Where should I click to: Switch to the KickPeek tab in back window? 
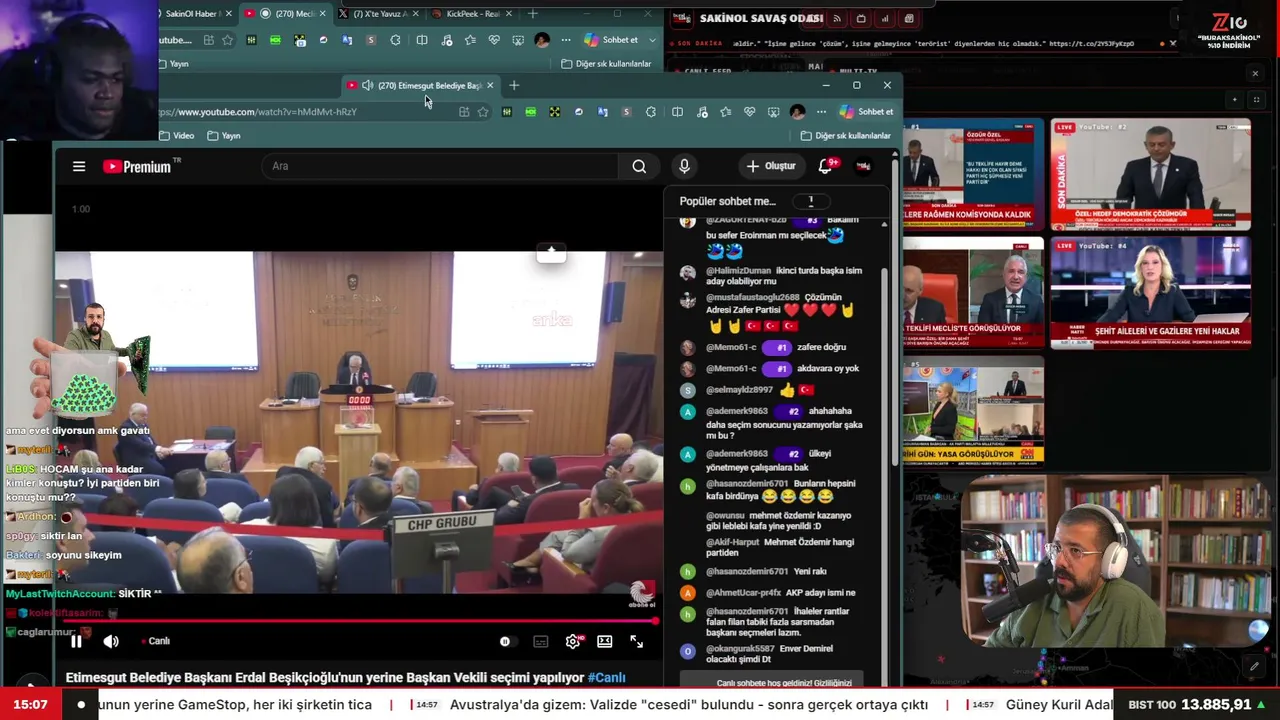point(472,14)
